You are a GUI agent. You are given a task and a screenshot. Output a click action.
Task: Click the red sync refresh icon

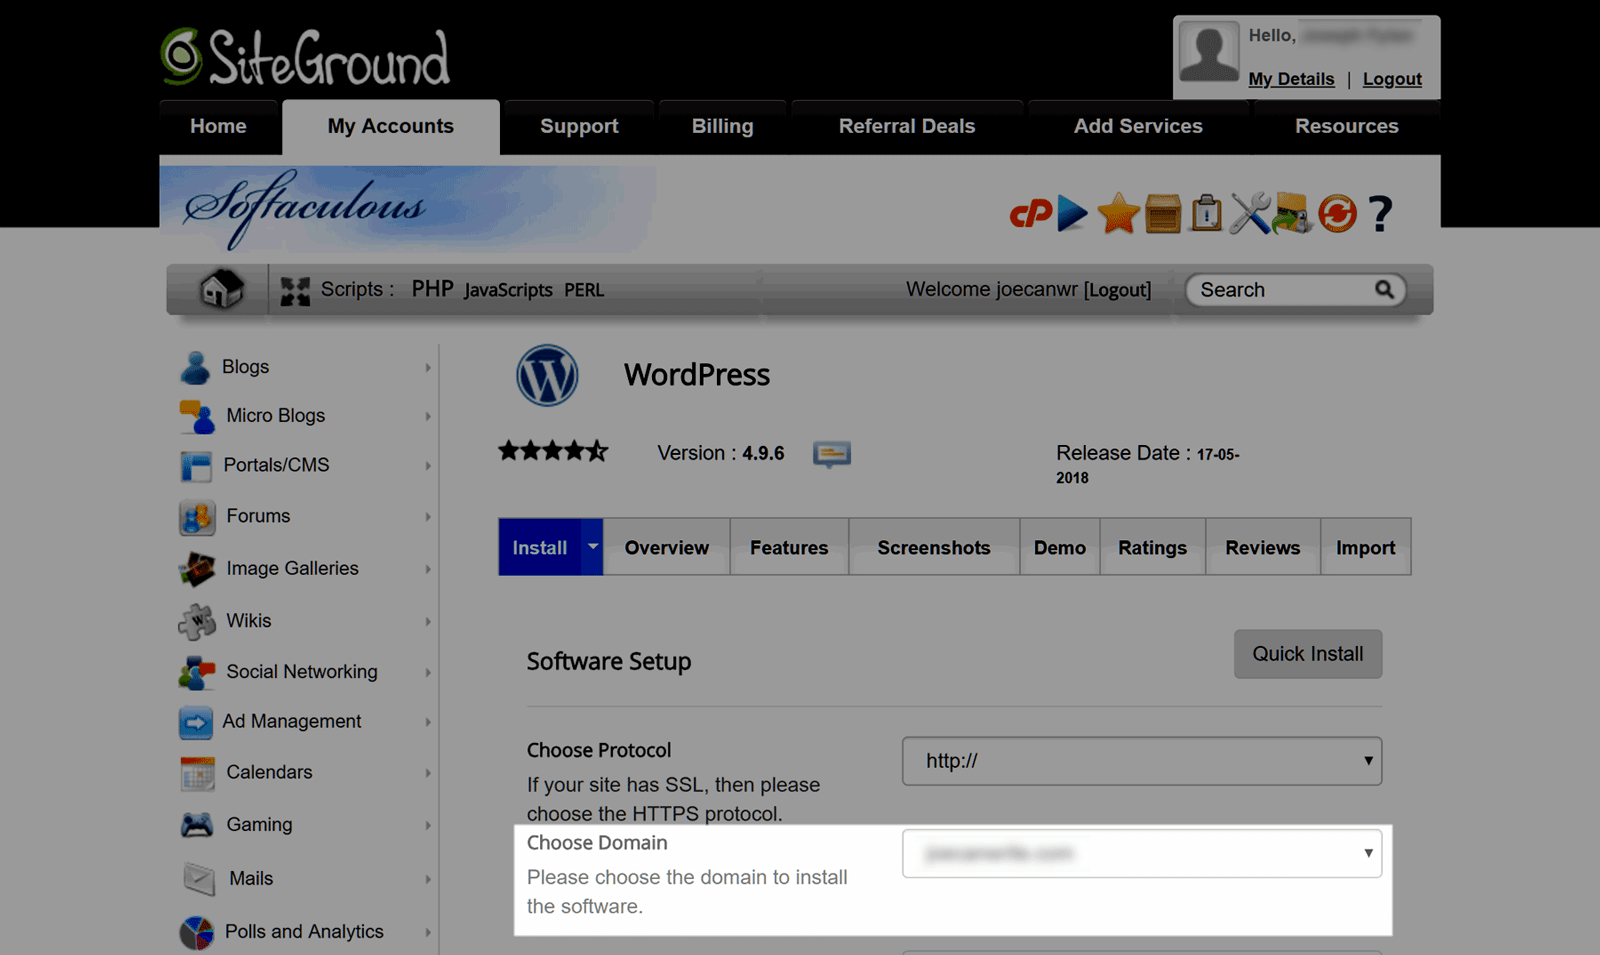1337,213
